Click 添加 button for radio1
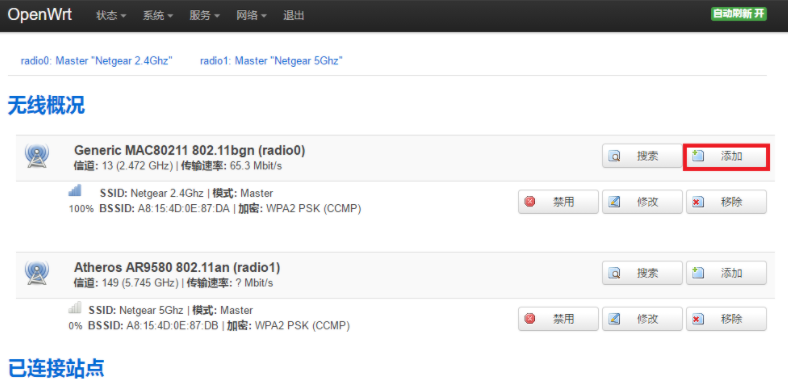Image resolution: width=788 pixels, height=391 pixels. pyautogui.click(x=726, y=273)
